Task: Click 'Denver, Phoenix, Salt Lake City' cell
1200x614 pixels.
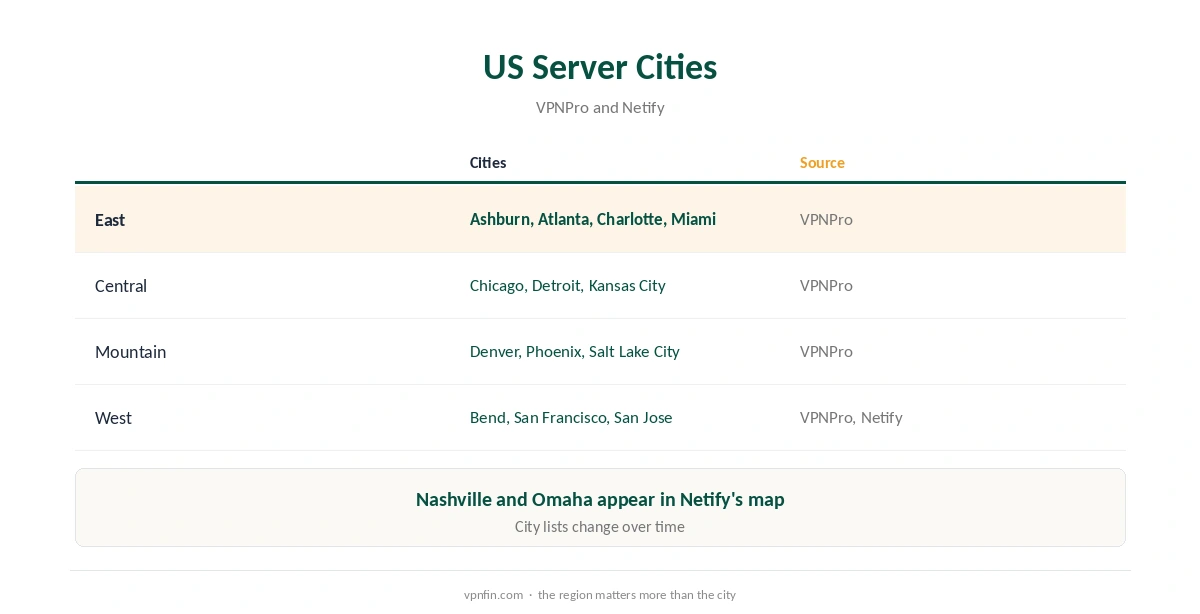Action: 575,351
